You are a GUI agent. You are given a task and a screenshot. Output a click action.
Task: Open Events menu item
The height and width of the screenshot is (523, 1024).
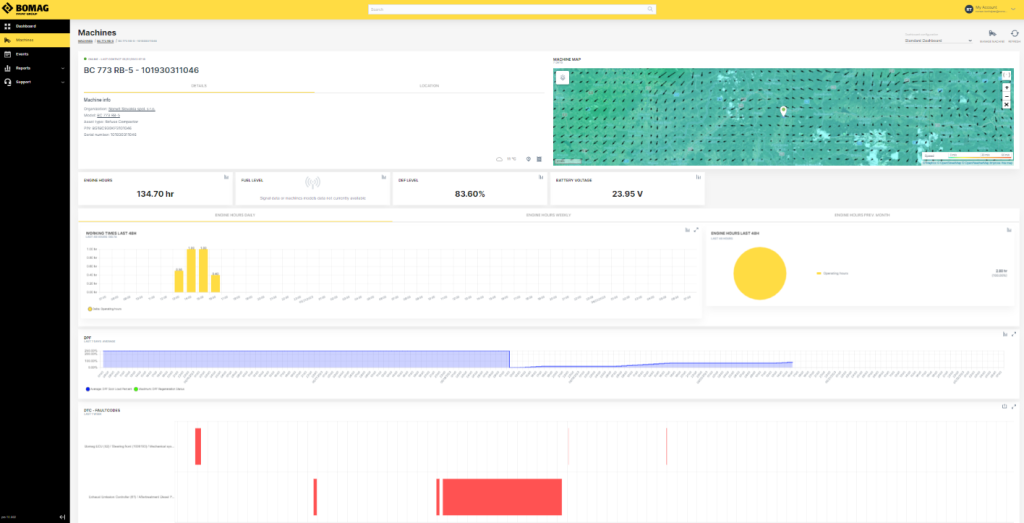pyautogui.click(x=35, y=54)
